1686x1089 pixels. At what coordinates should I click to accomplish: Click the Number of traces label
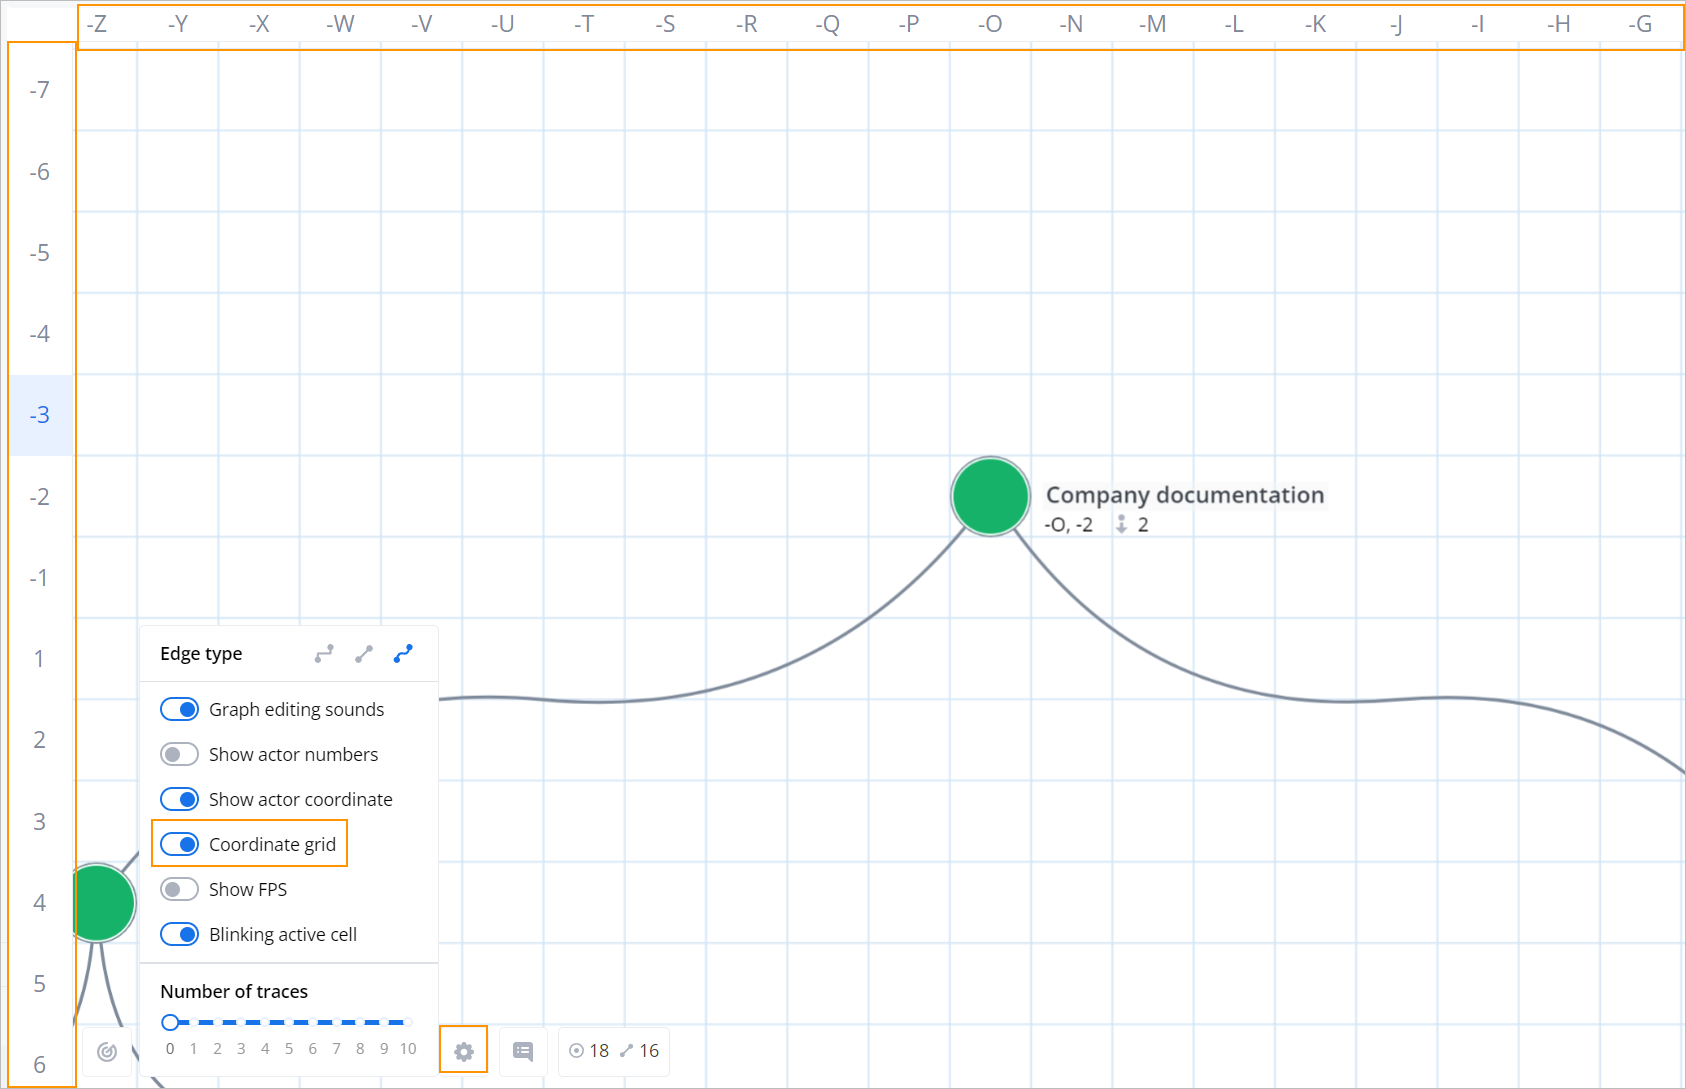pos(234,991)
